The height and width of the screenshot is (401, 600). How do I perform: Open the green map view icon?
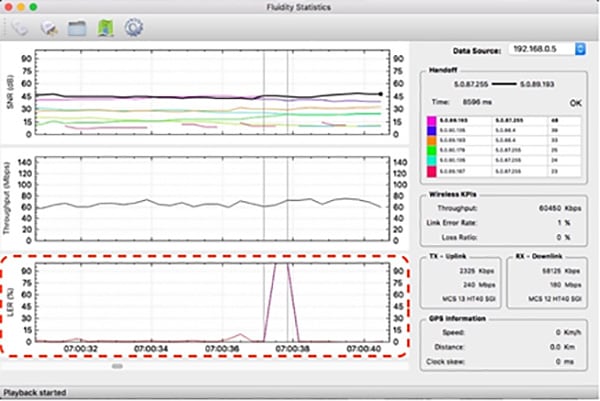[x=104, y=26]
